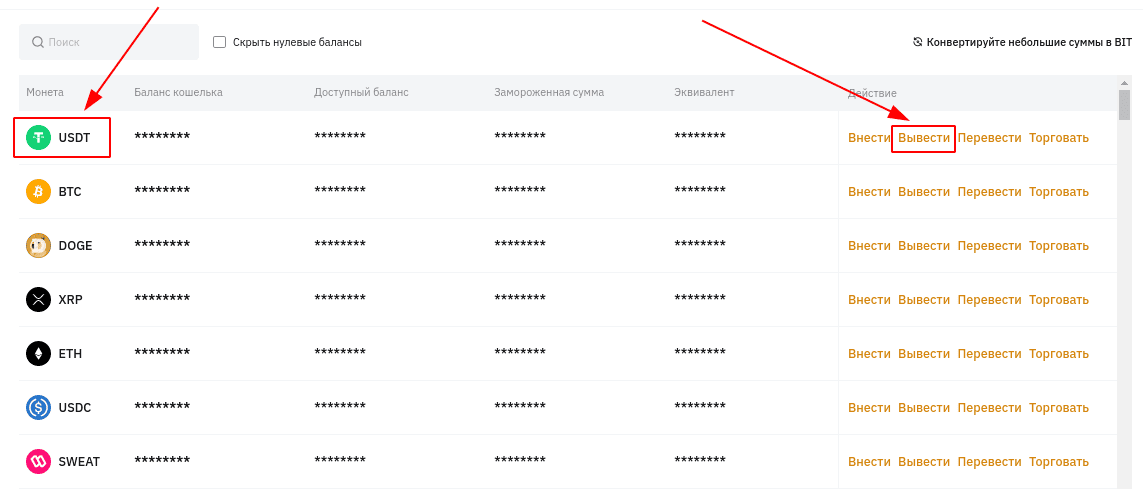1143x489 pixels.
Task: Click the Баланс кошелька column header
Action: 179,93
